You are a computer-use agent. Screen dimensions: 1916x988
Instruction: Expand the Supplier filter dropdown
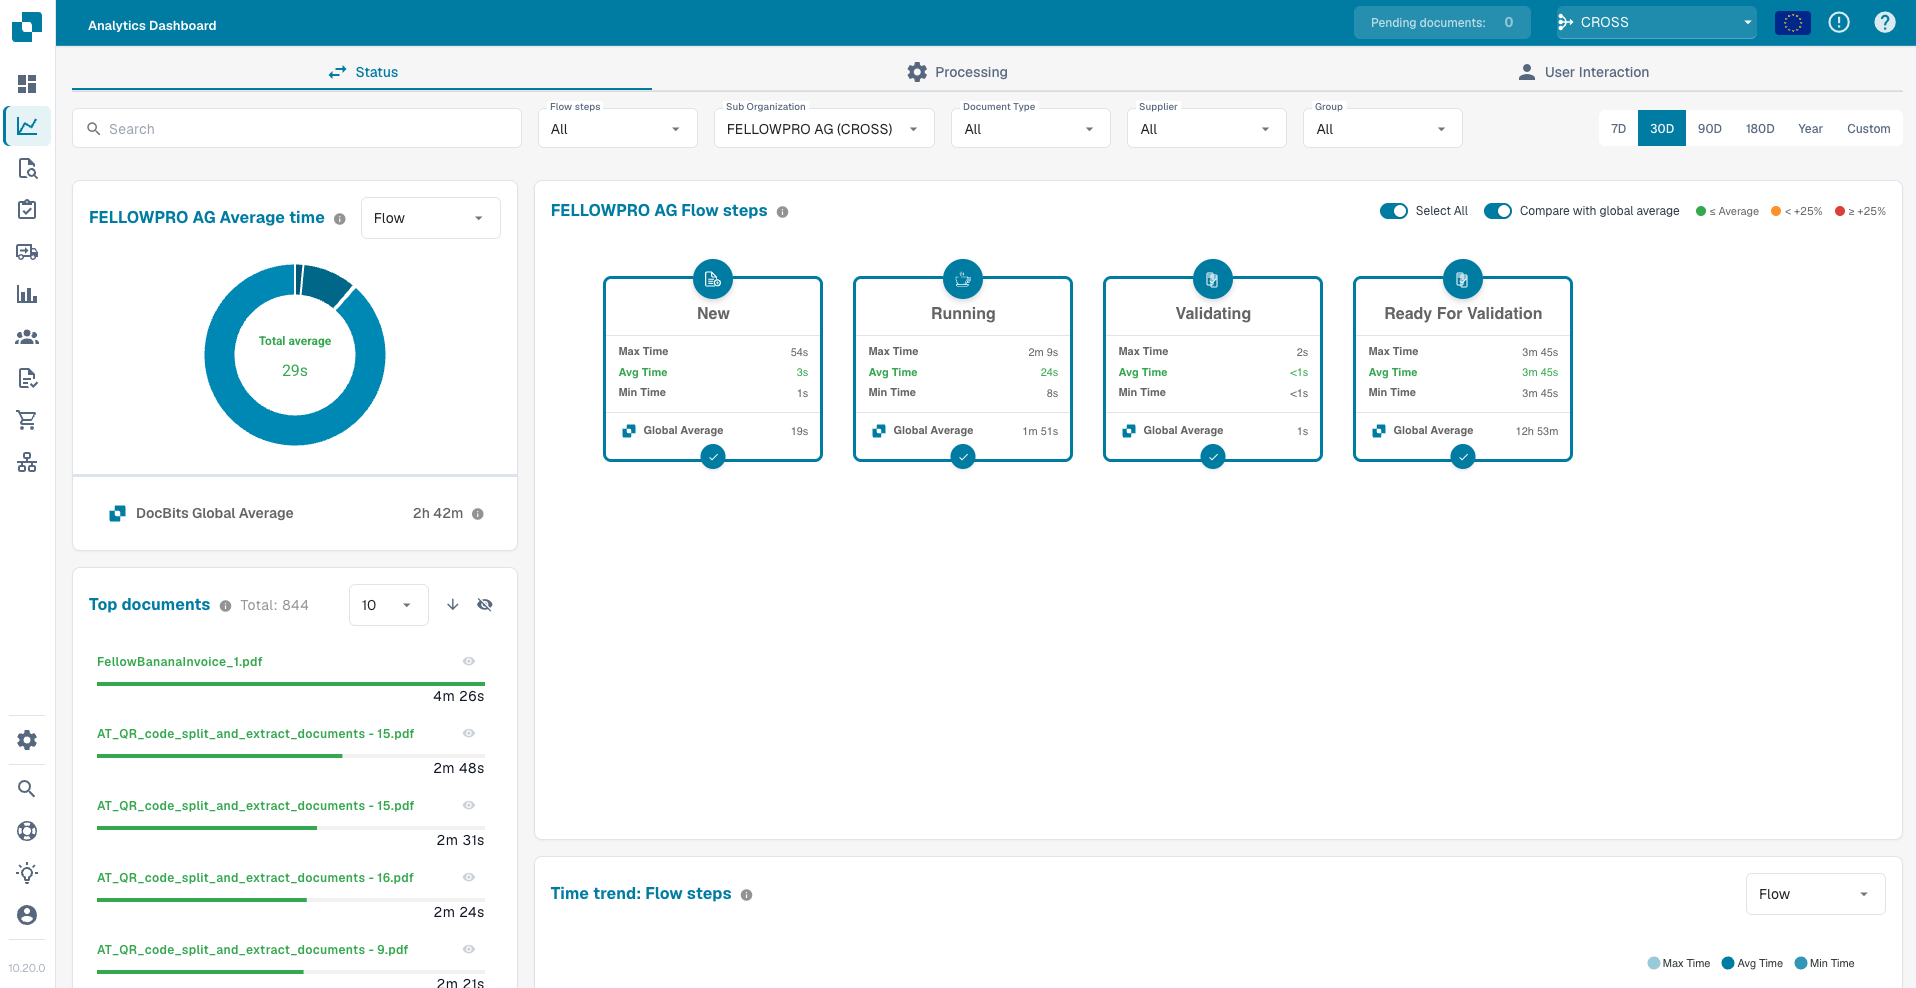(1207, 129)
